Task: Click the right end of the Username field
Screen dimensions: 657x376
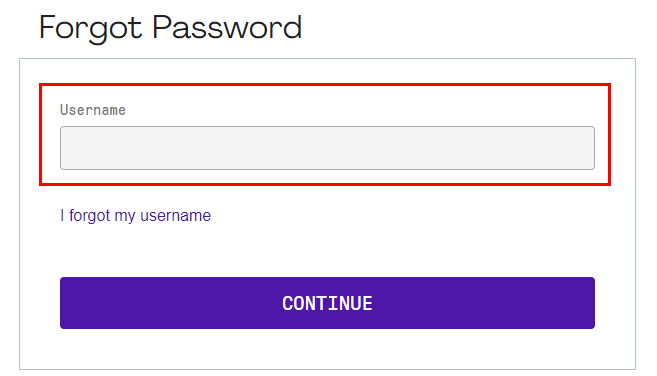Action: coord(587,148)
